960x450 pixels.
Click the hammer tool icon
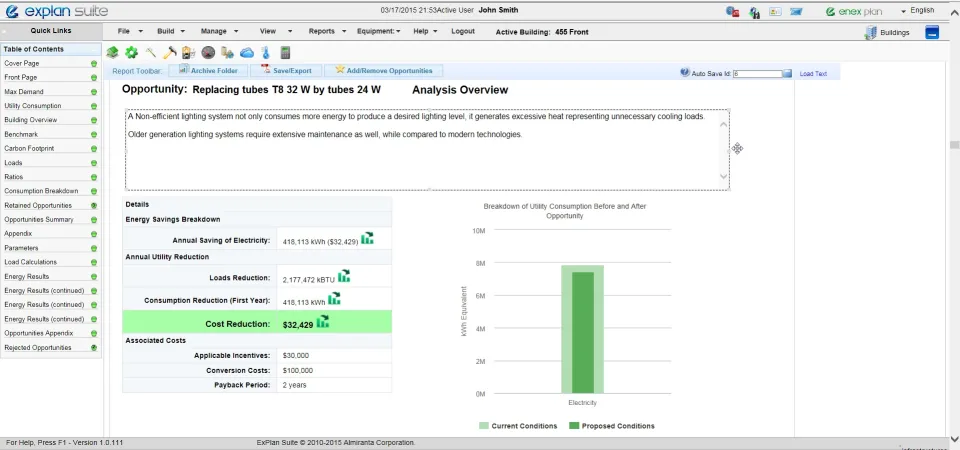point(169,53)
